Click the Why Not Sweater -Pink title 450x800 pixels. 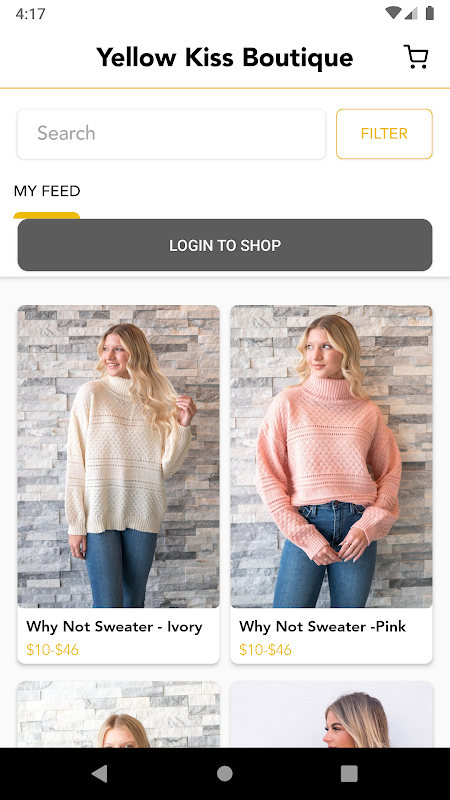pos(322,627)
